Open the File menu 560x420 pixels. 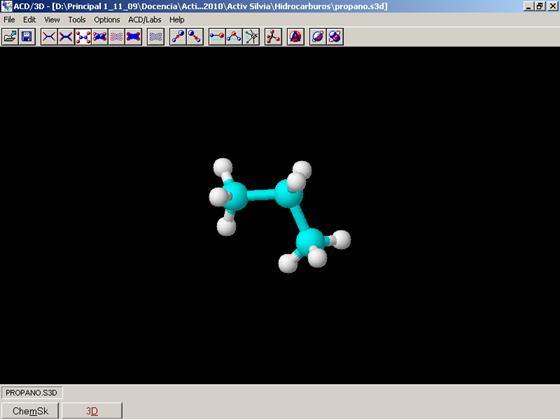click(x=9, y=20)
